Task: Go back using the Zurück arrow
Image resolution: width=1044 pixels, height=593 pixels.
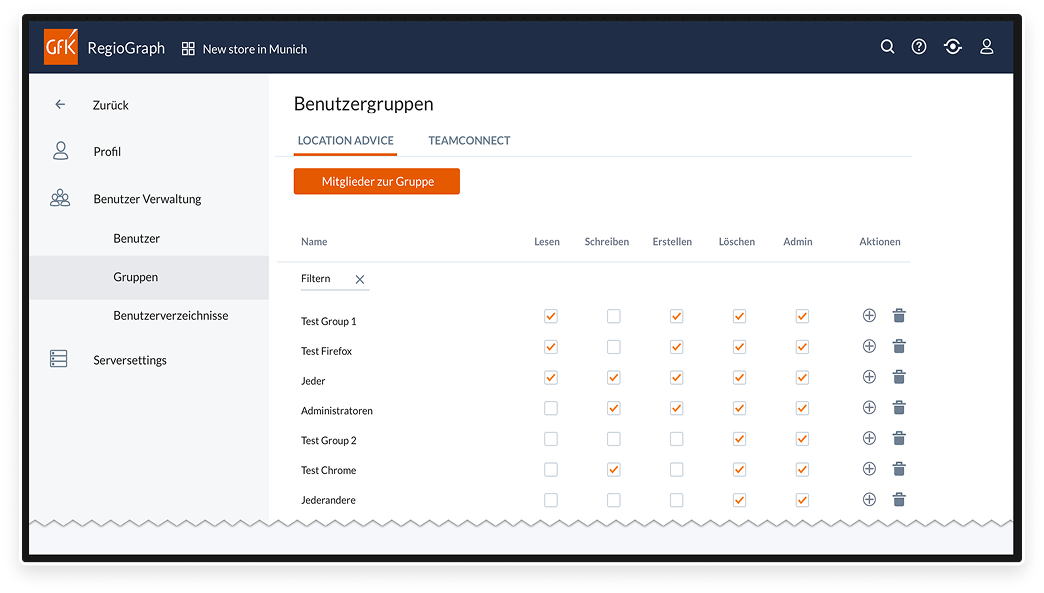Action: click(60, 105)
